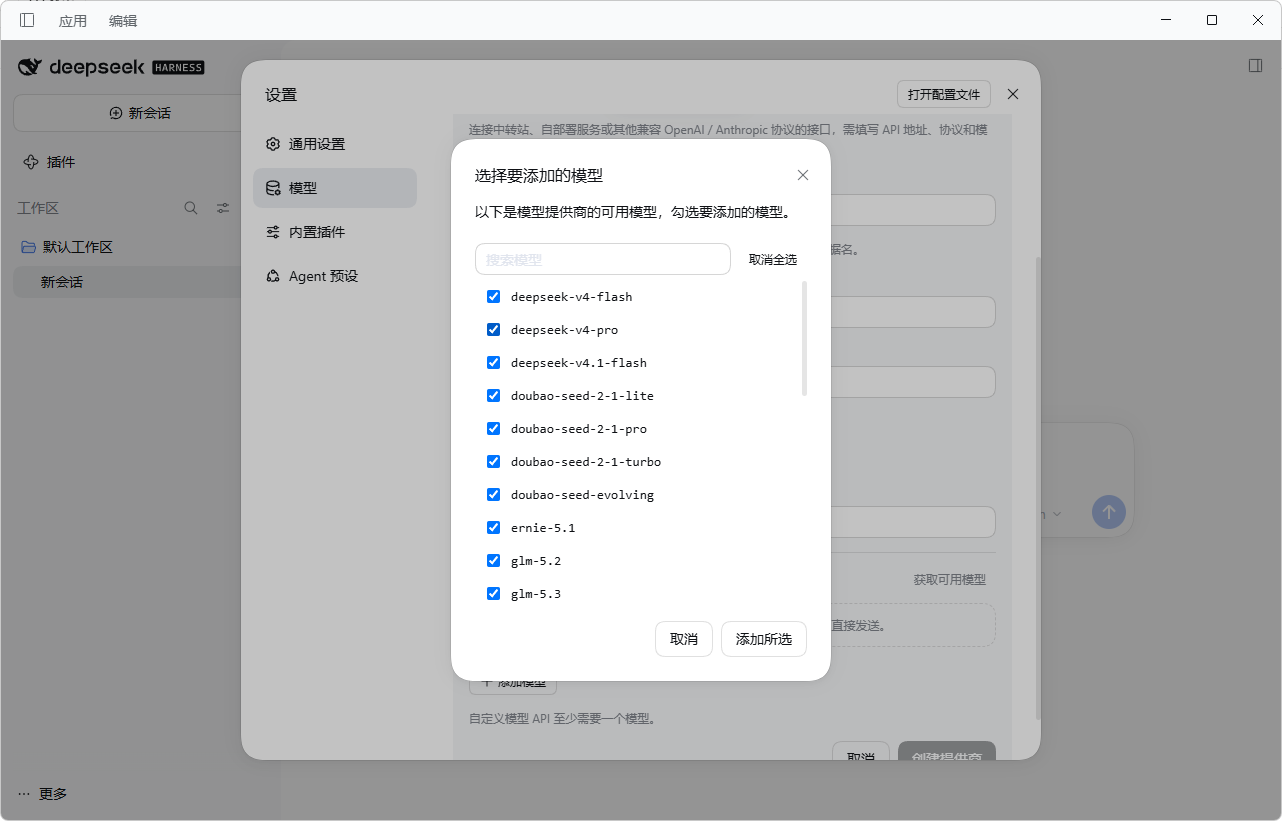1282x821 pixels.
Task: Toggle the left sidebar panel icon
Action: [x=27, y=20]
